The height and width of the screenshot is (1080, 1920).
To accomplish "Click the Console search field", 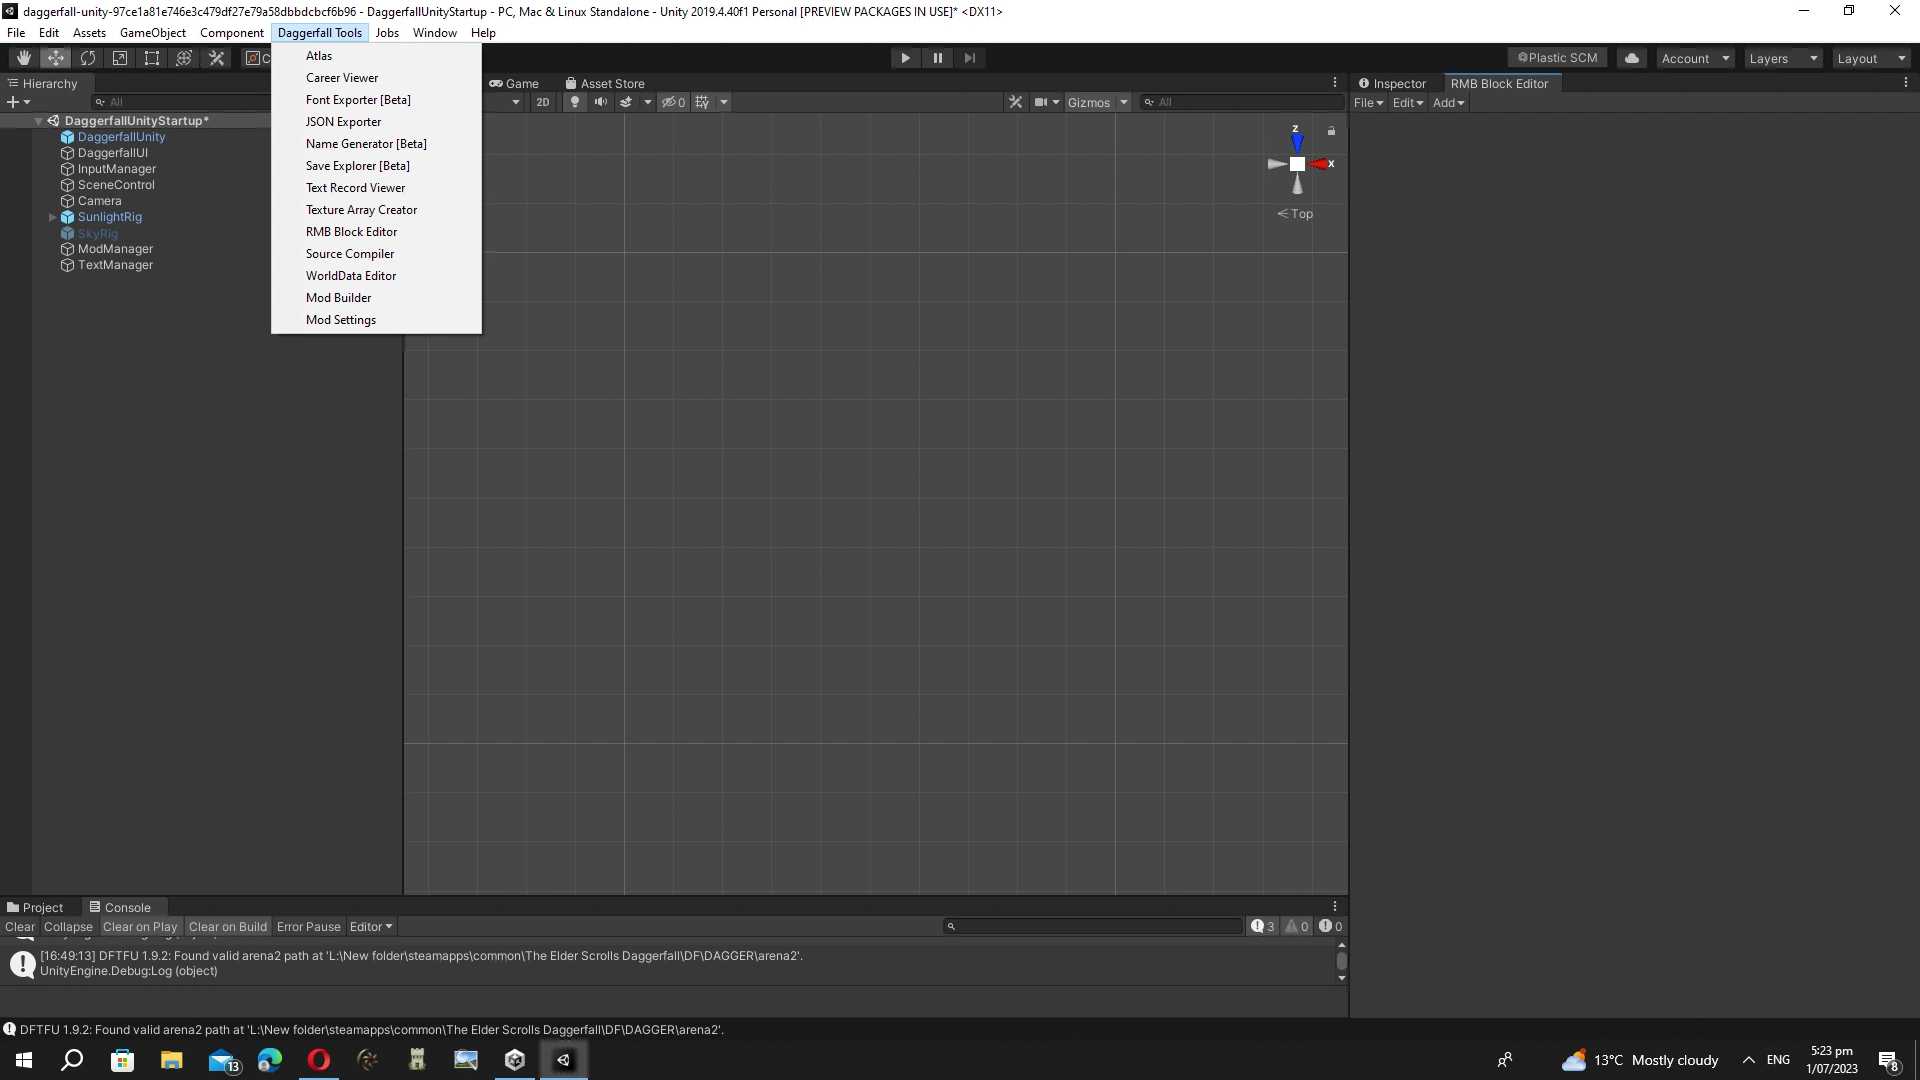I will [1095, 927].
